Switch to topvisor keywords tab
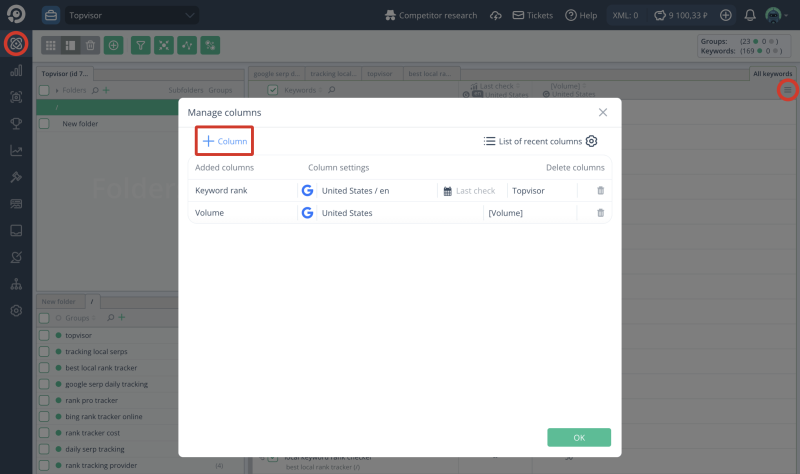The width and height of the screenshot is (800, 474). click(382, 73)
